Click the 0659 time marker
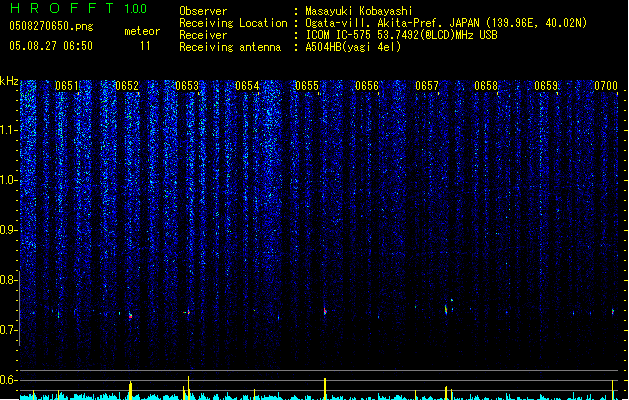This screenshot has height=400, width=629. point(546,86)
